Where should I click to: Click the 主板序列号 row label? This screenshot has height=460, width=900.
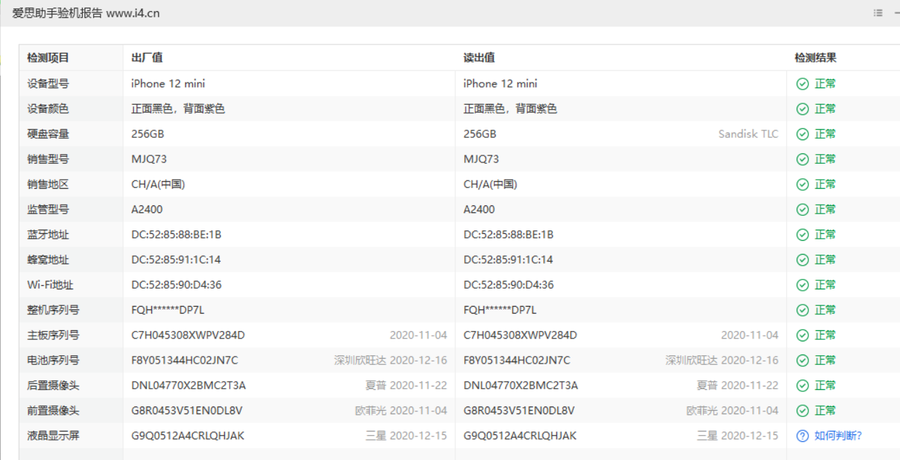pyautogui.click(x=53, y=335)
